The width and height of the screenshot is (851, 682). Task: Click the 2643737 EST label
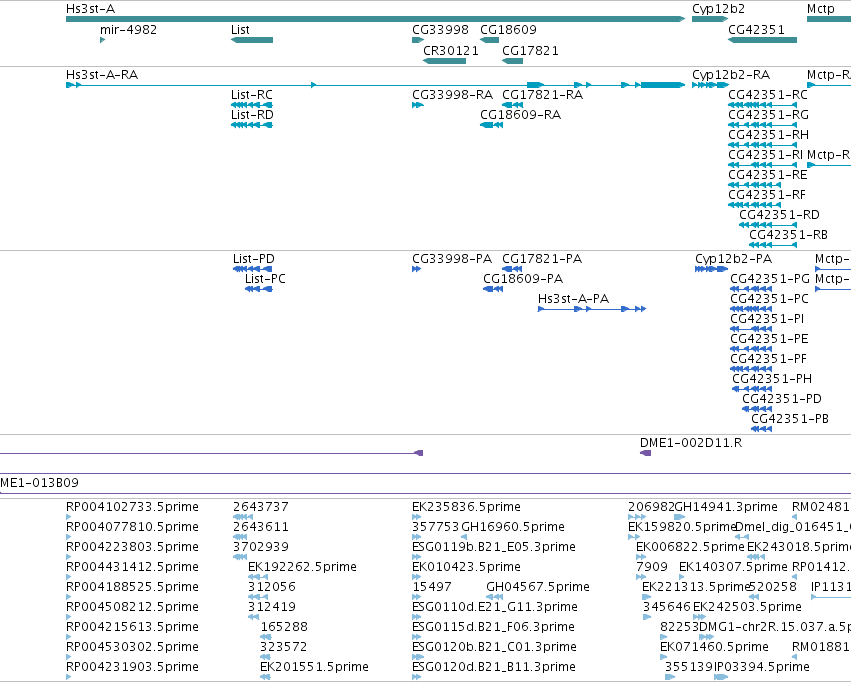click(x=261, y=508)
